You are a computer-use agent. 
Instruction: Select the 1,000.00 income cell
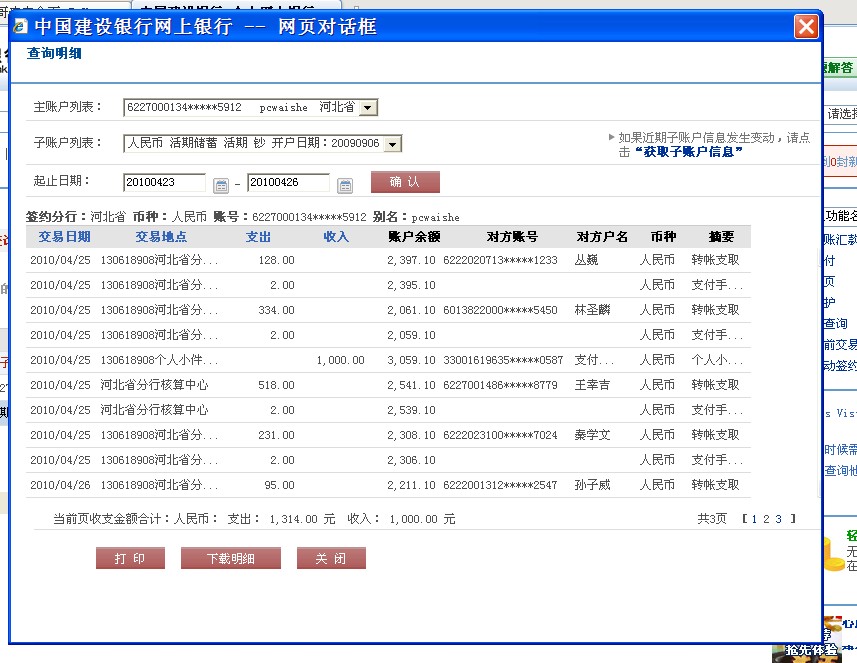[x=341, y=361]
